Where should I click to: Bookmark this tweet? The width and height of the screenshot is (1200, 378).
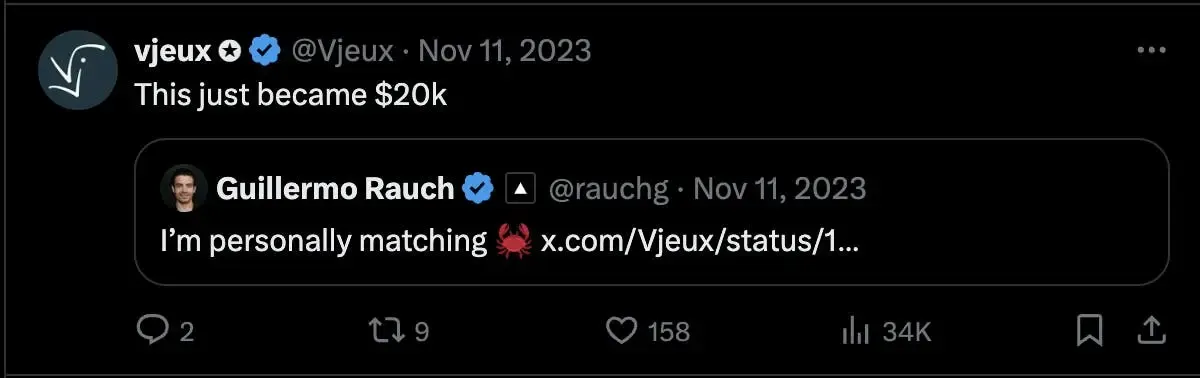(x=1091, y=329)
